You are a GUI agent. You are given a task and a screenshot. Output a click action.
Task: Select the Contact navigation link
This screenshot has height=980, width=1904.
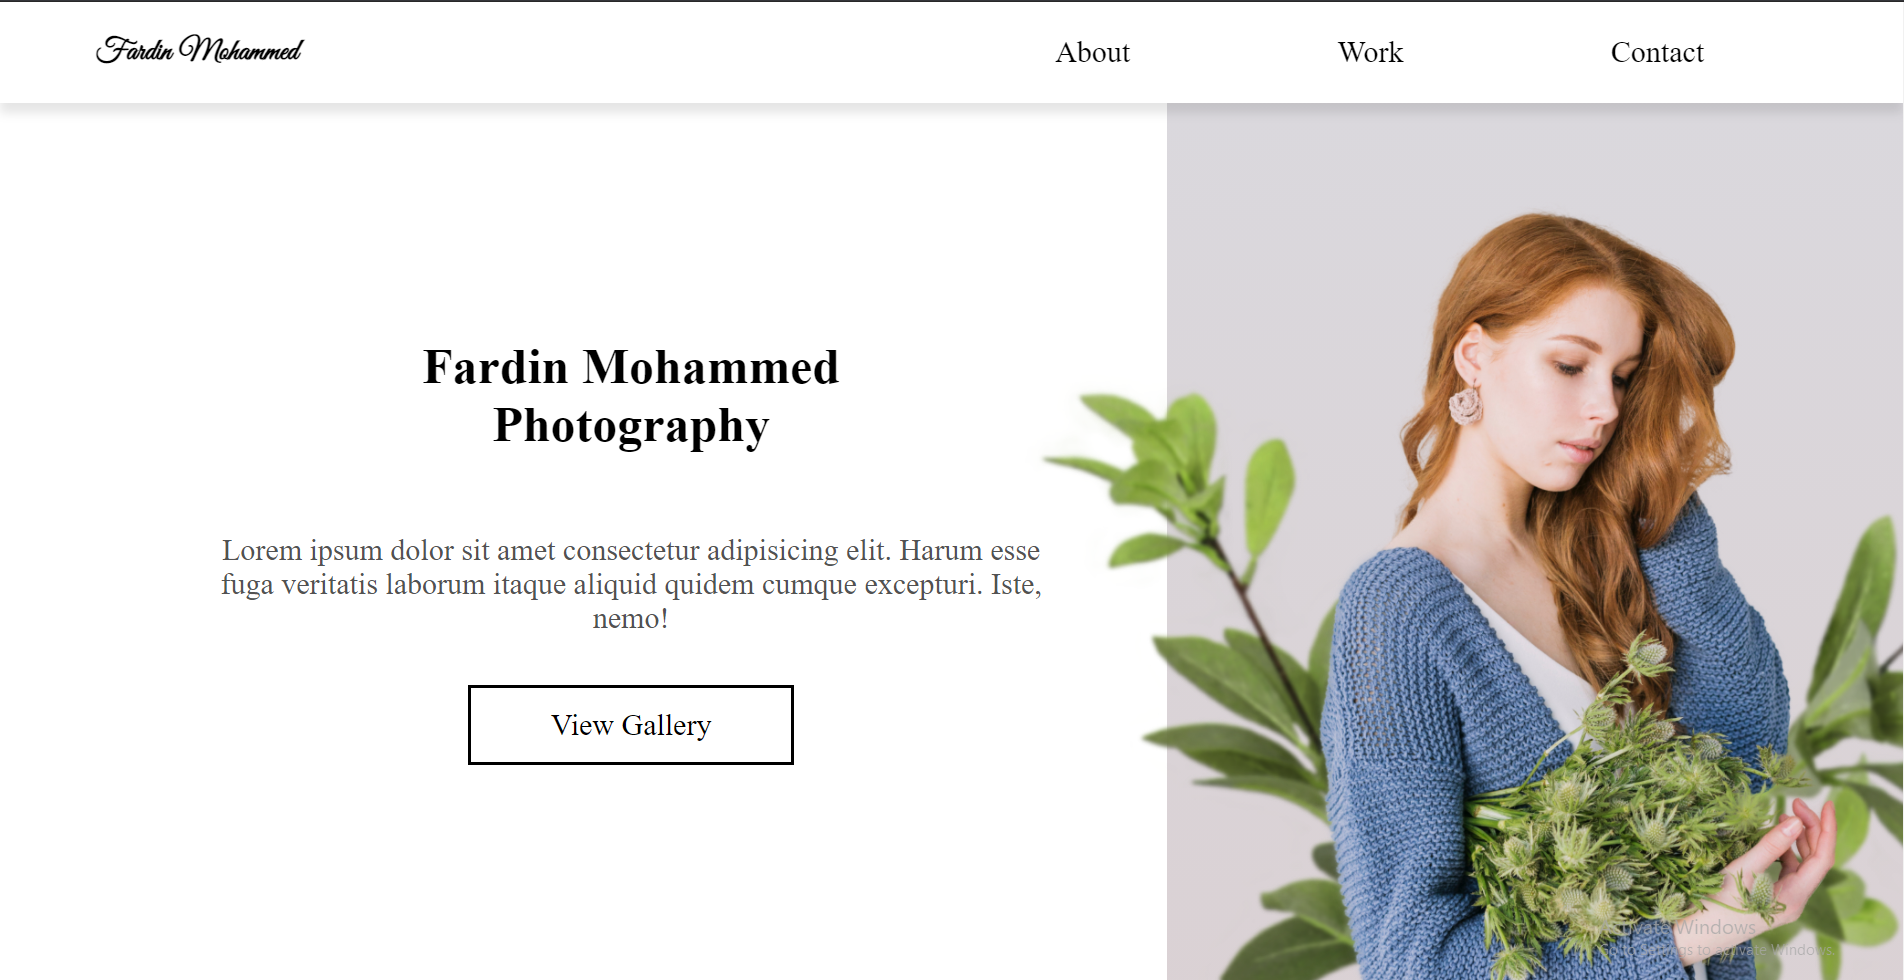(1657, 52)
